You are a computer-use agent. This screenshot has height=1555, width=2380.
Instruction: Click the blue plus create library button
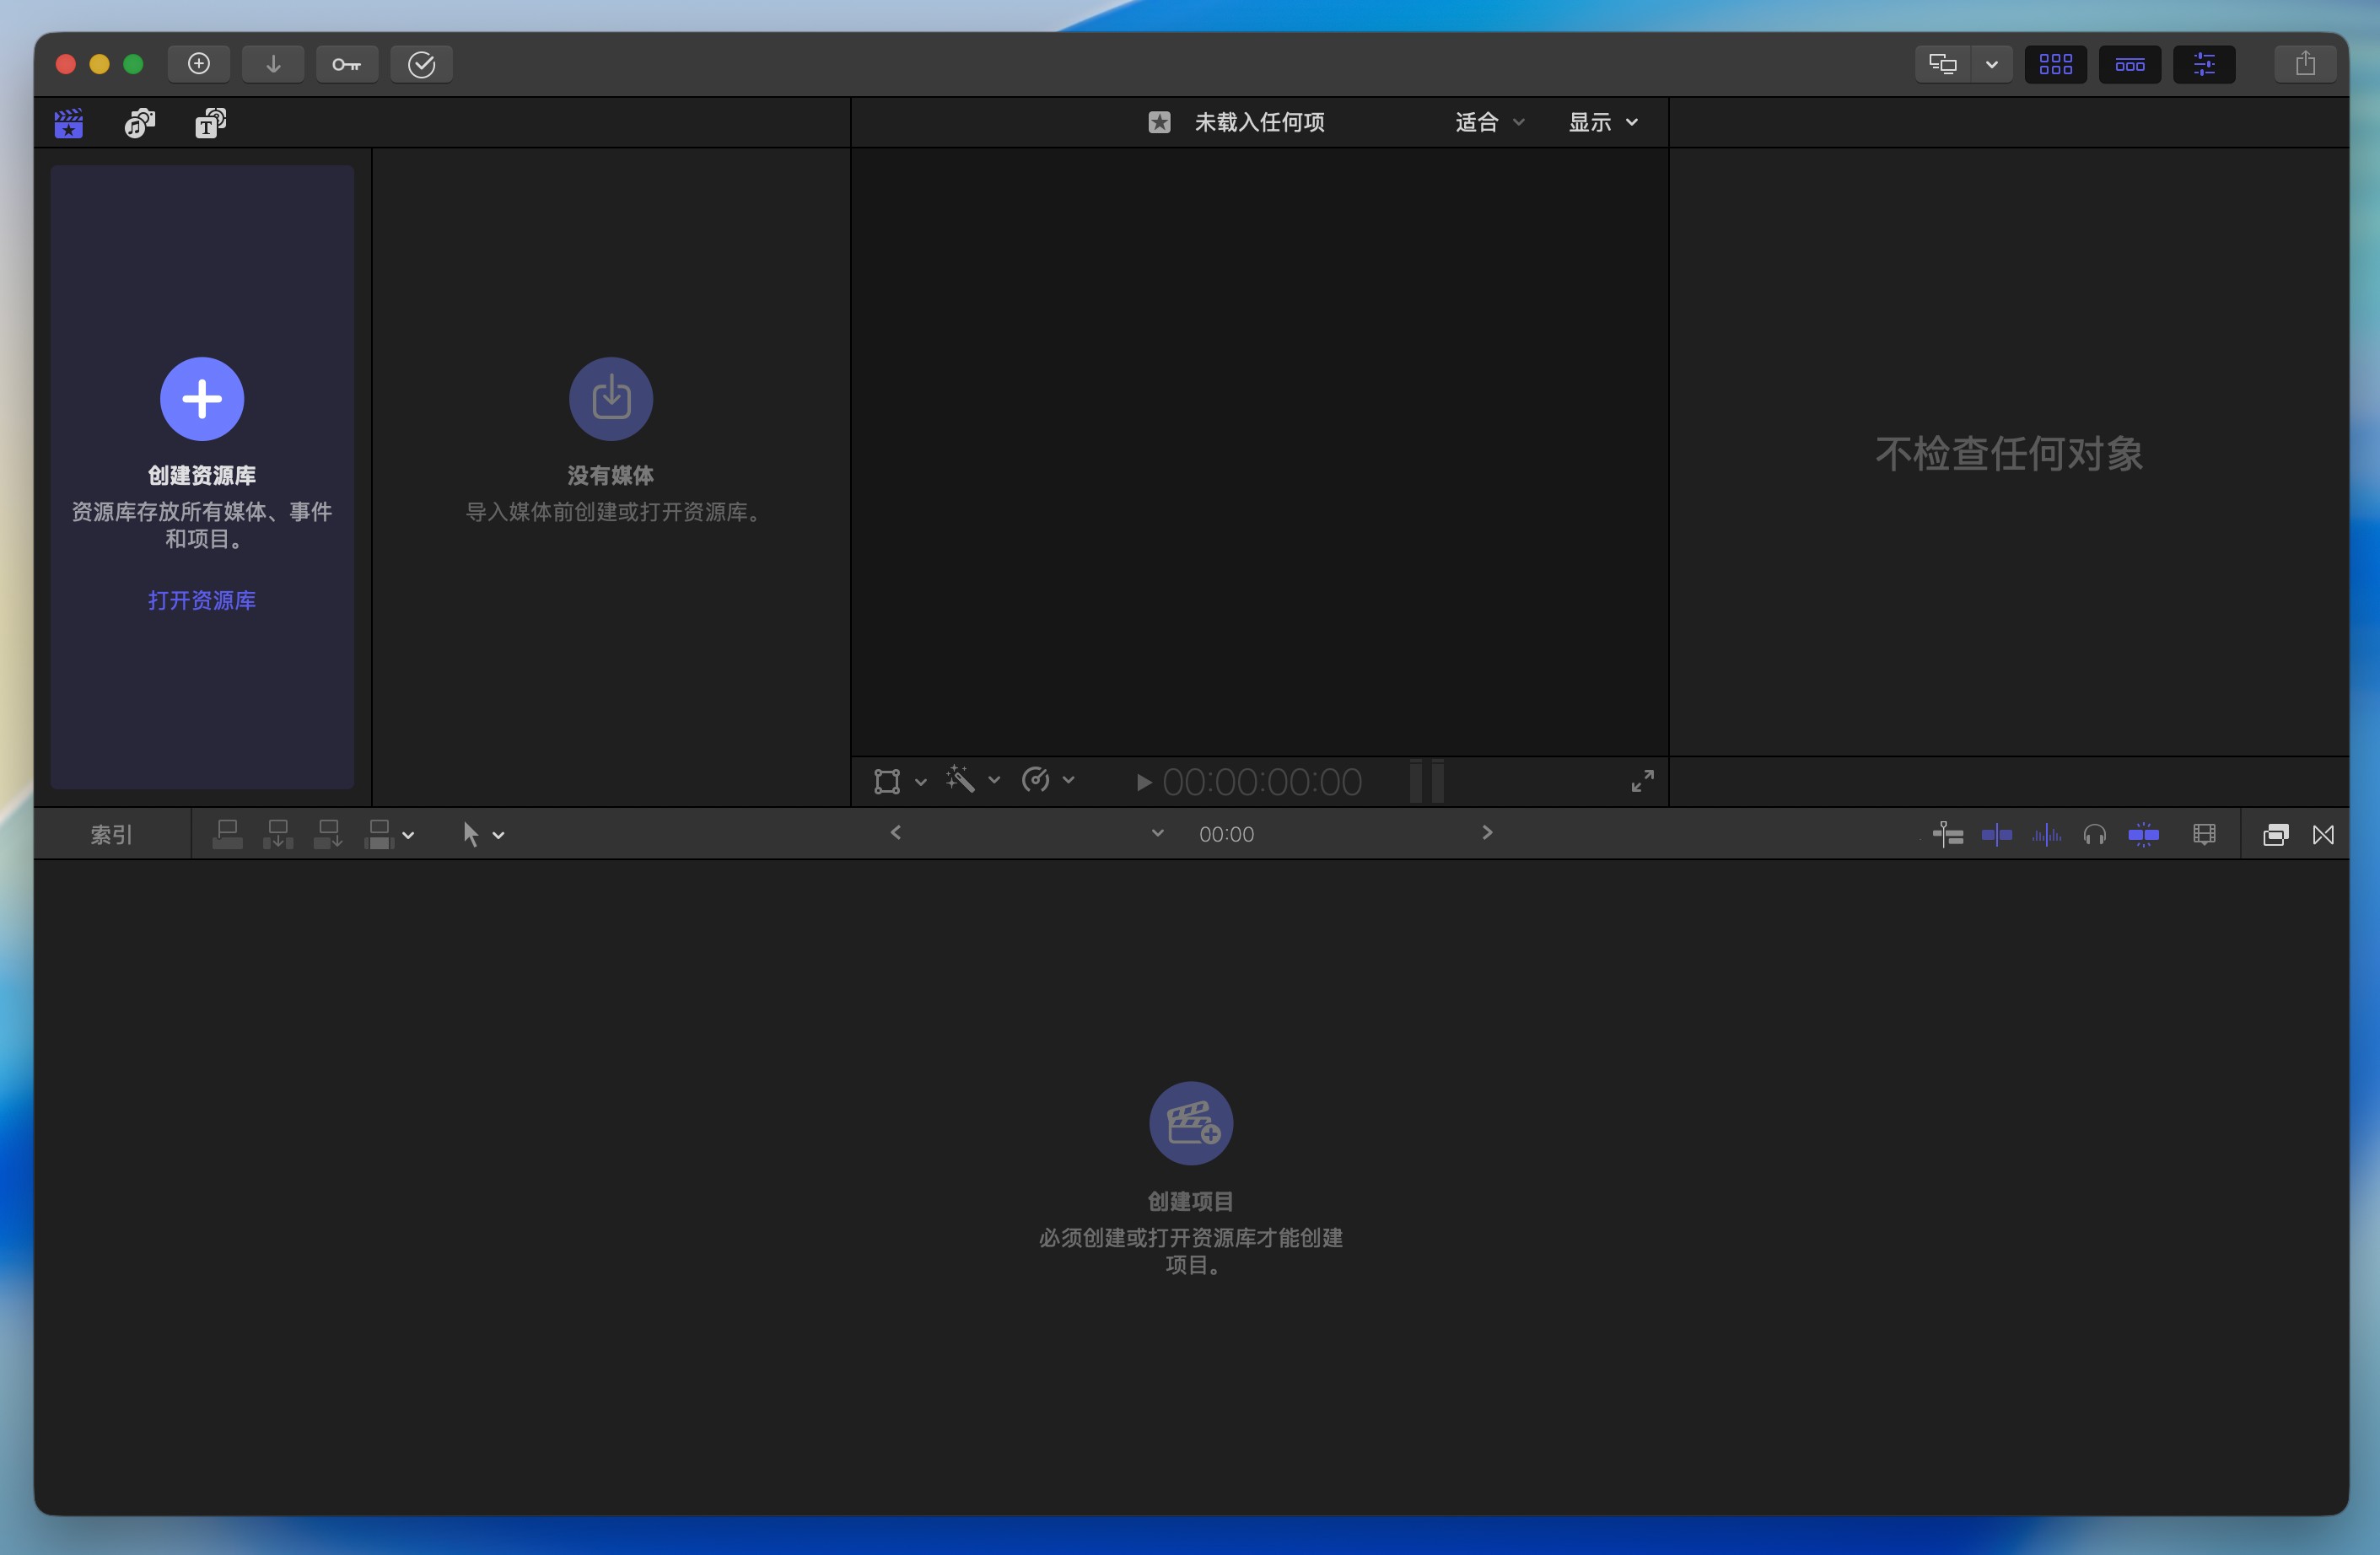coord(202,399)
